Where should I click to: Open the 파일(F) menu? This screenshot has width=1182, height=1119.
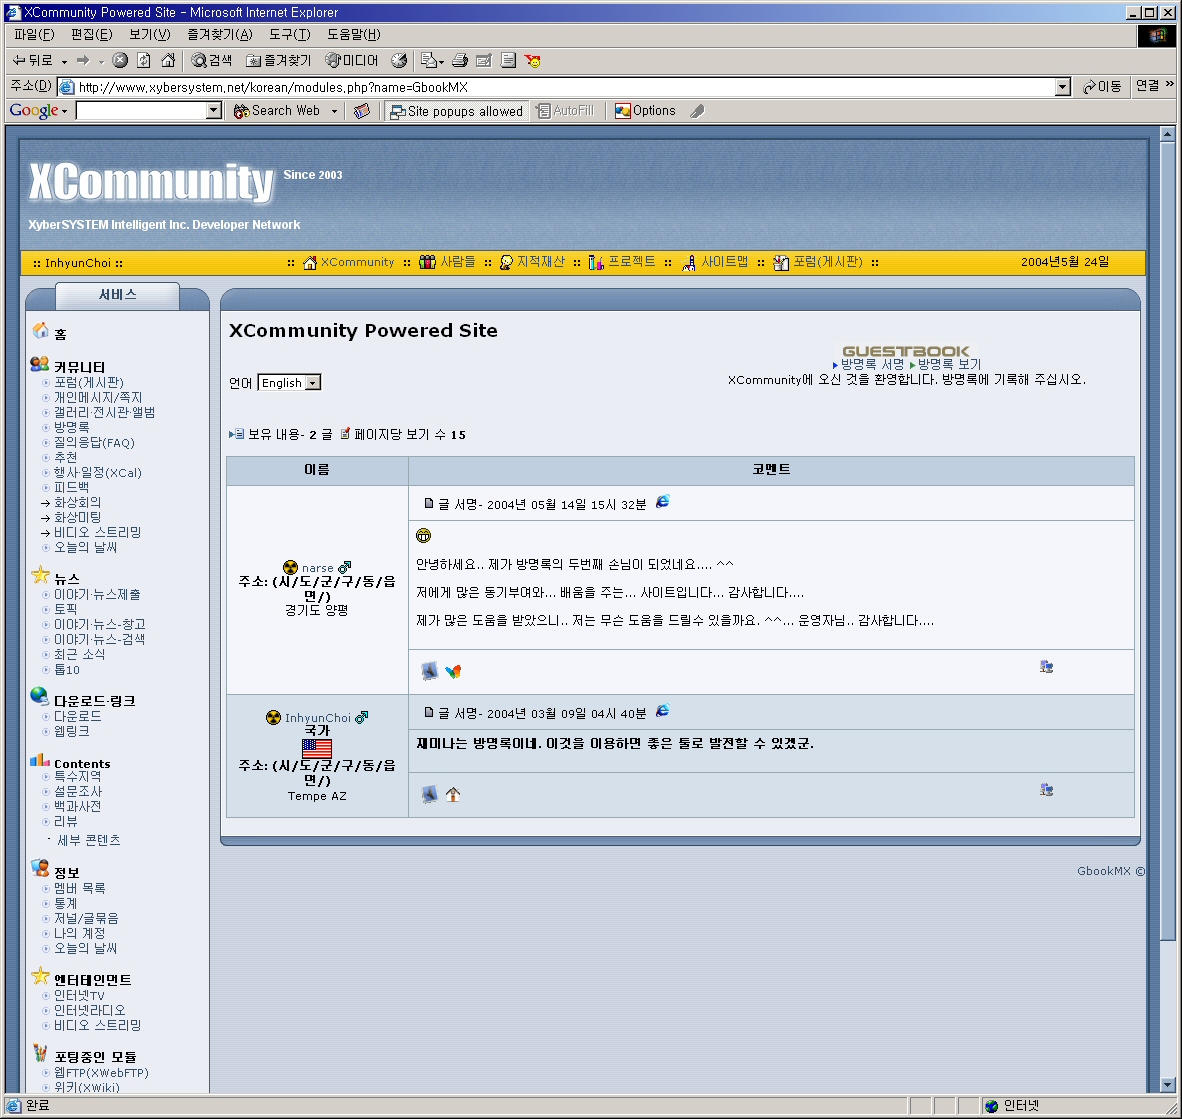point(34,34)
